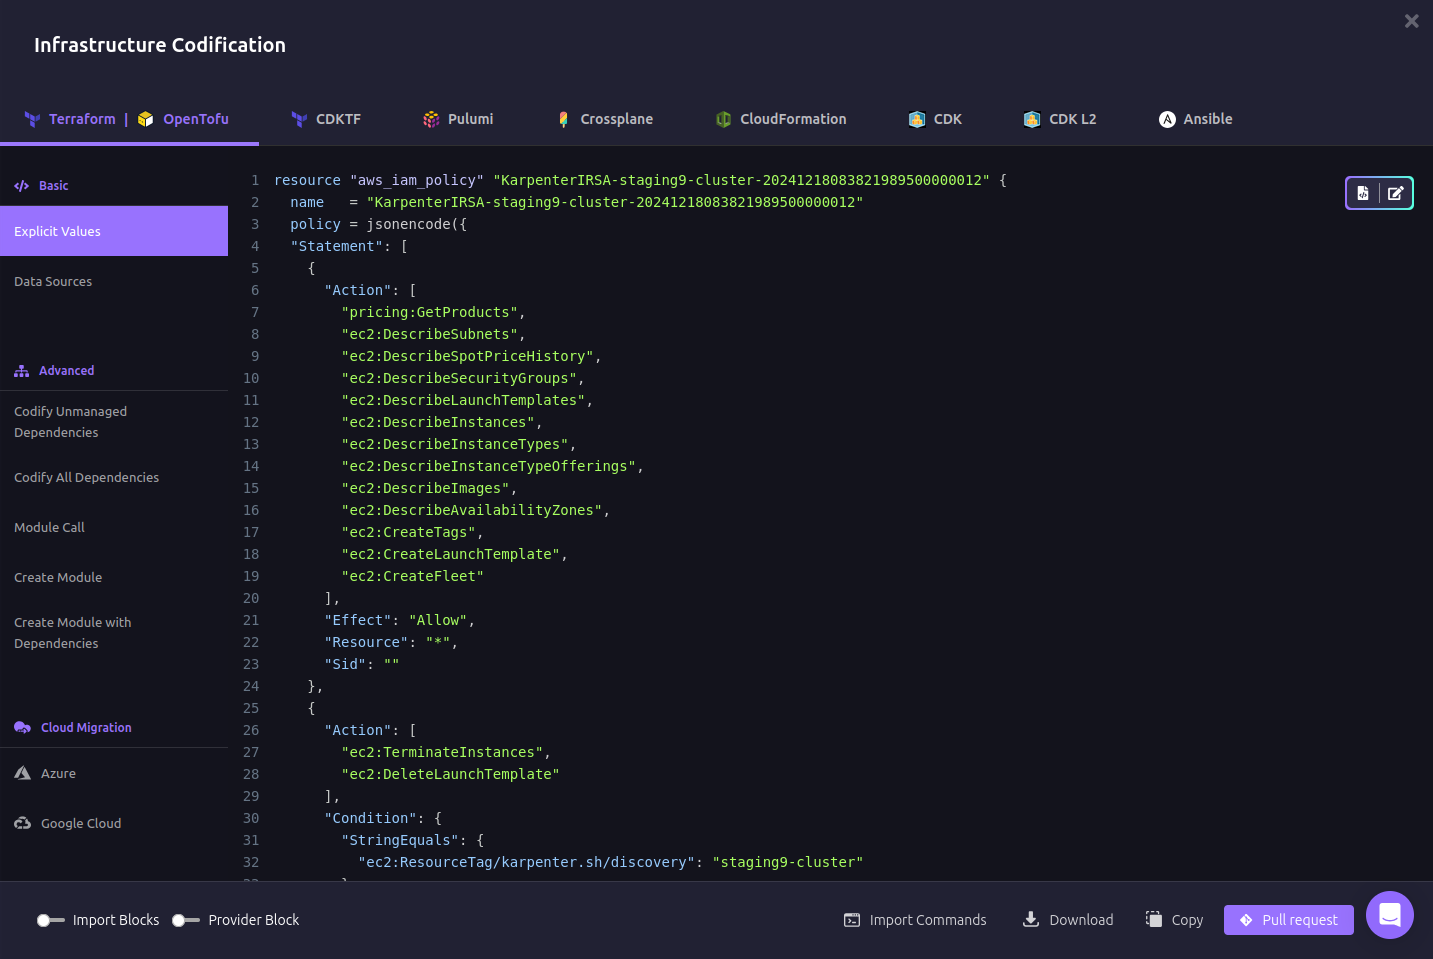The image size is (1433, 959).
Task: Click the Cloud Migration cloud icon
Action: tap(22, 728)
